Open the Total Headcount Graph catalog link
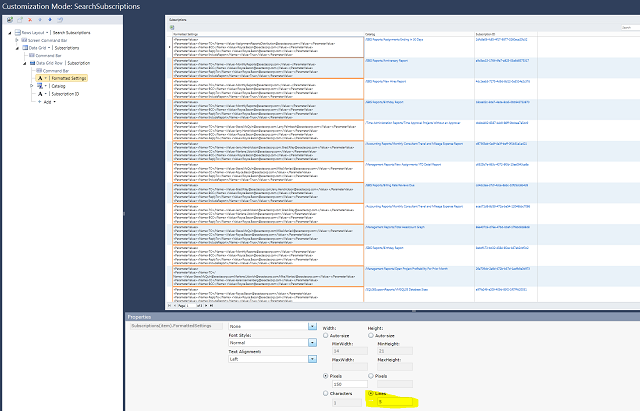The width and height of the screenshot is (640, 411). click(395, 227)
